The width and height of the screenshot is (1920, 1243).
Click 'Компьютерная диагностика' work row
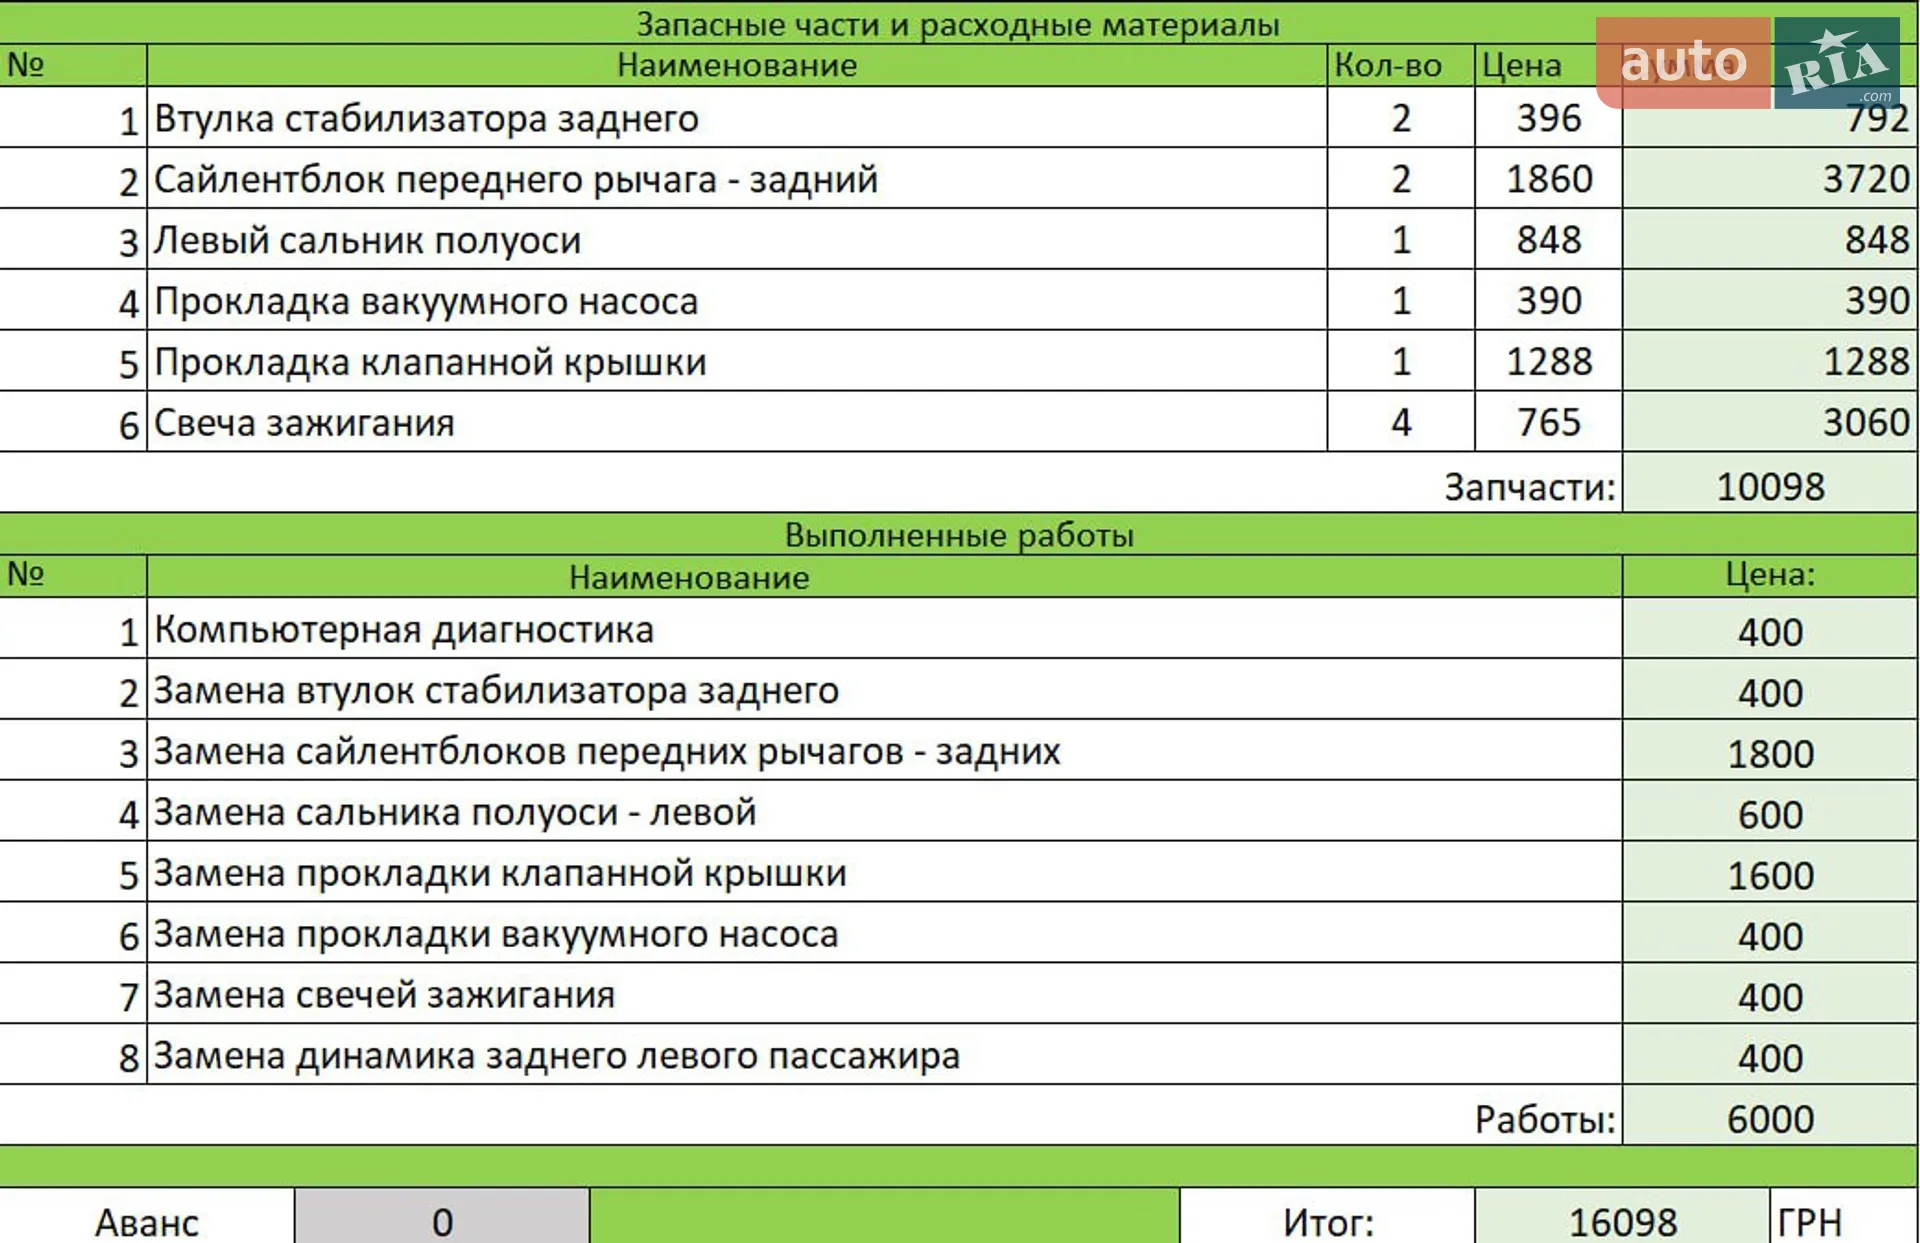pyautogui.click(x=884, y=630)
